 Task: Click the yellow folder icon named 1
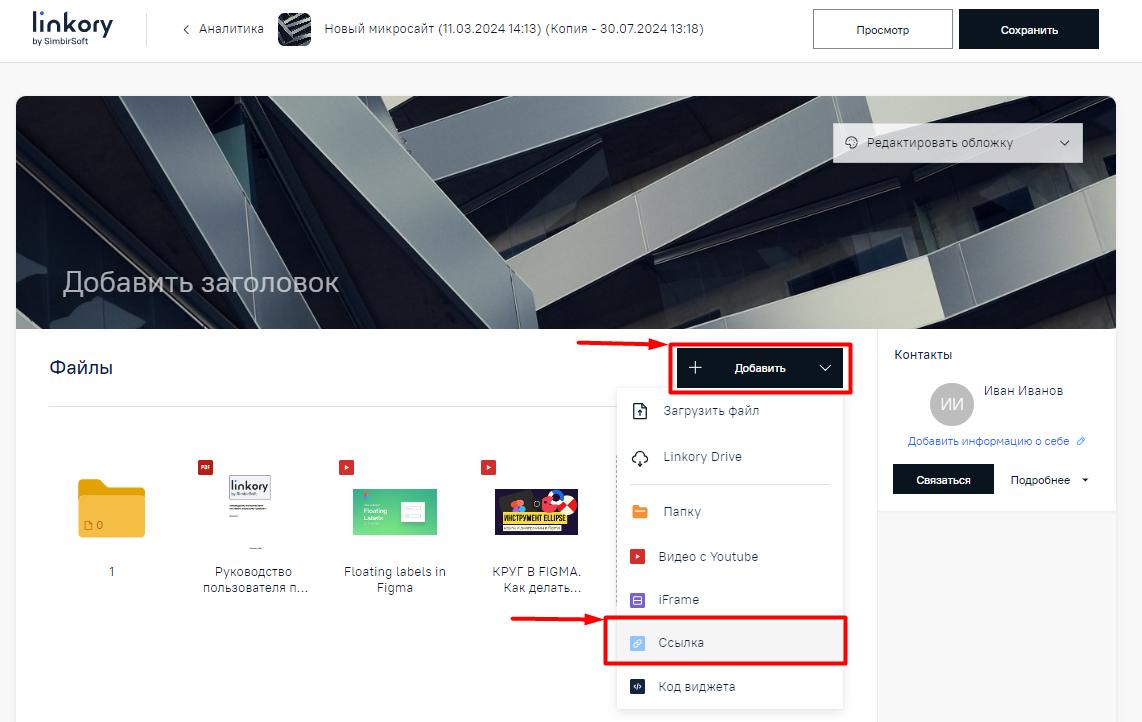point(111,508)
